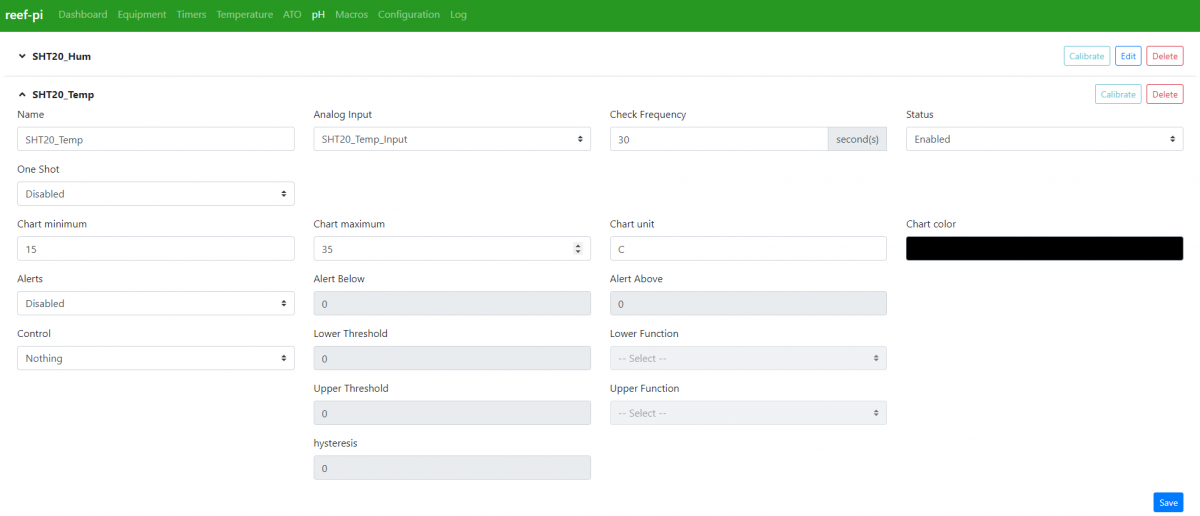1200x516 pixels.
Task: Select the pH nav item
Action: click(318, 15)
